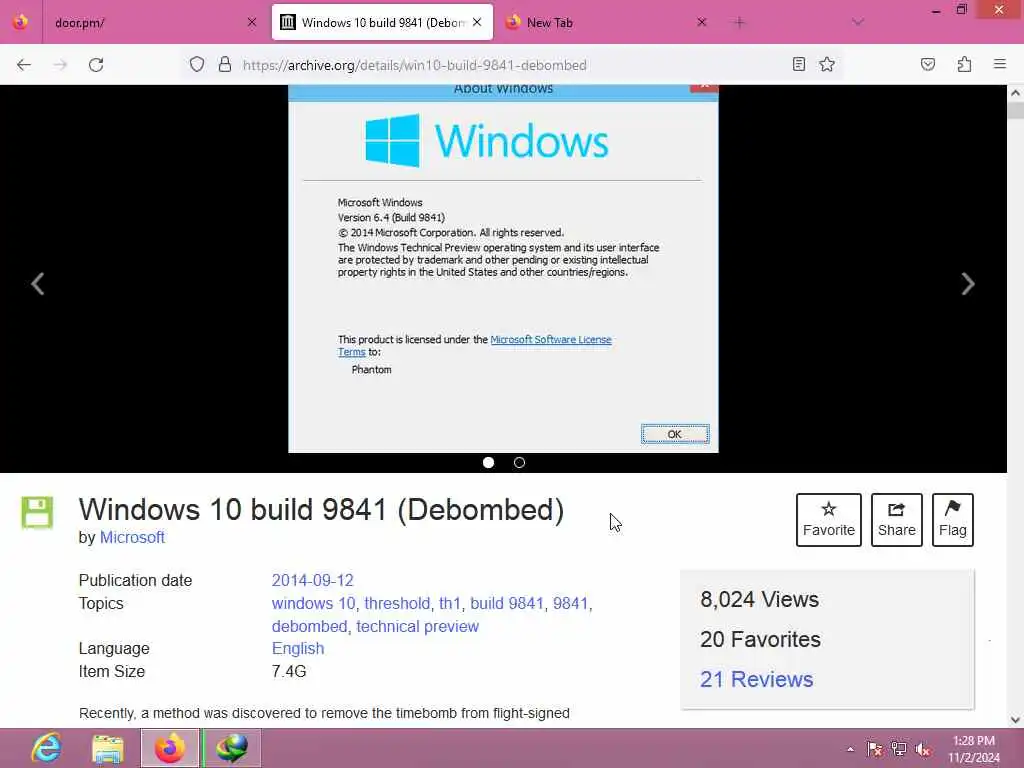This screenshot has height=768, width=1024.
Task: Open the technical preview topic link
Action: pyautogui.click(x=417, y=626)
